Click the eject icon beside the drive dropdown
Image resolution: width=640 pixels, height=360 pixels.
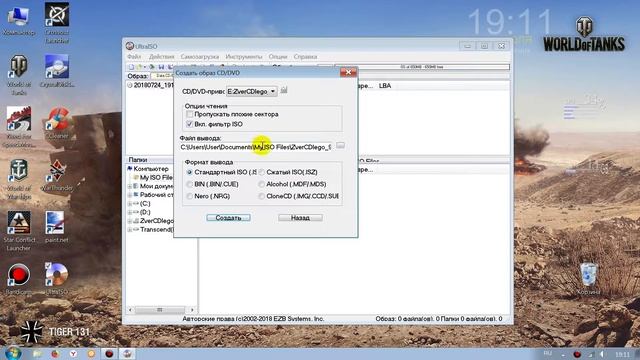284,90
